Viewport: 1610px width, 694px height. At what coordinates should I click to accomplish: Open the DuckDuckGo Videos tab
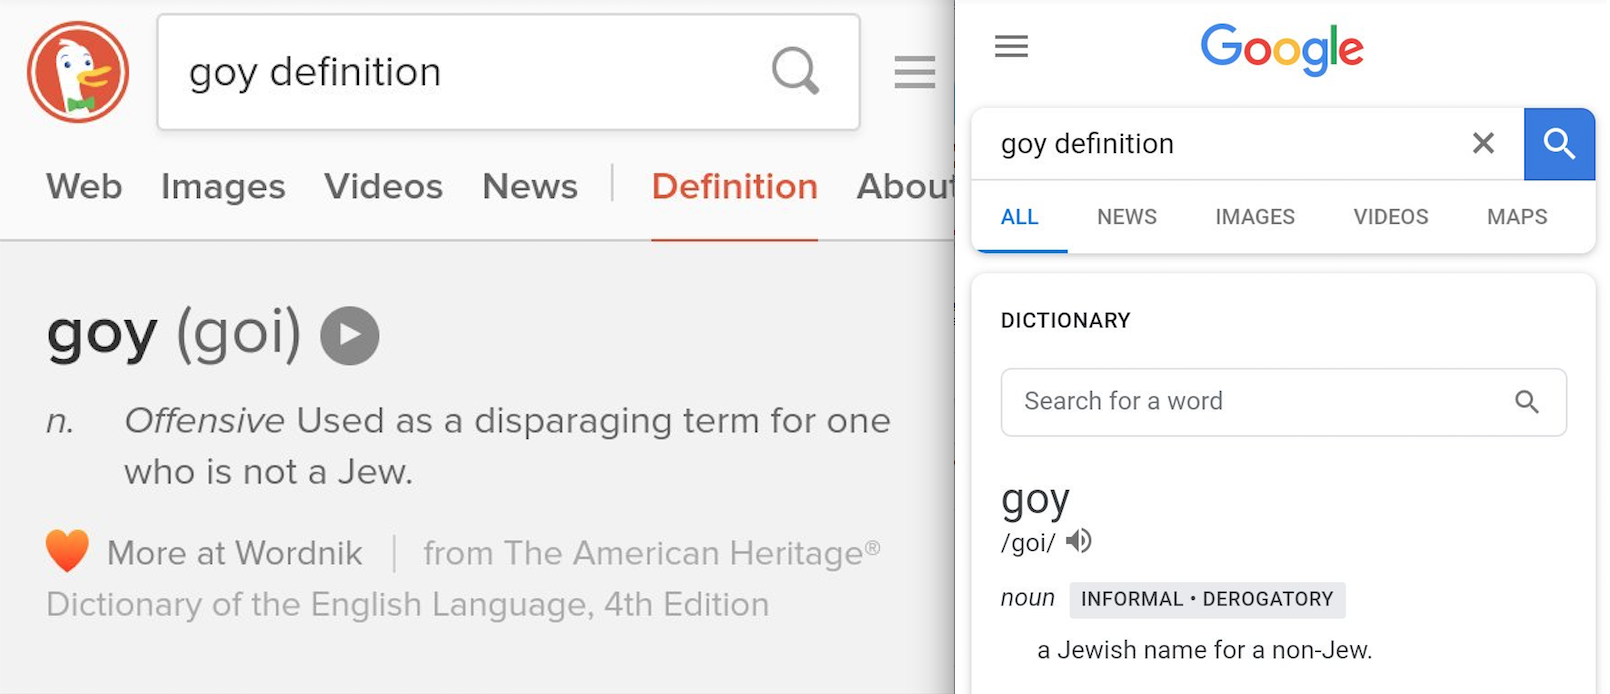point(383,187)
